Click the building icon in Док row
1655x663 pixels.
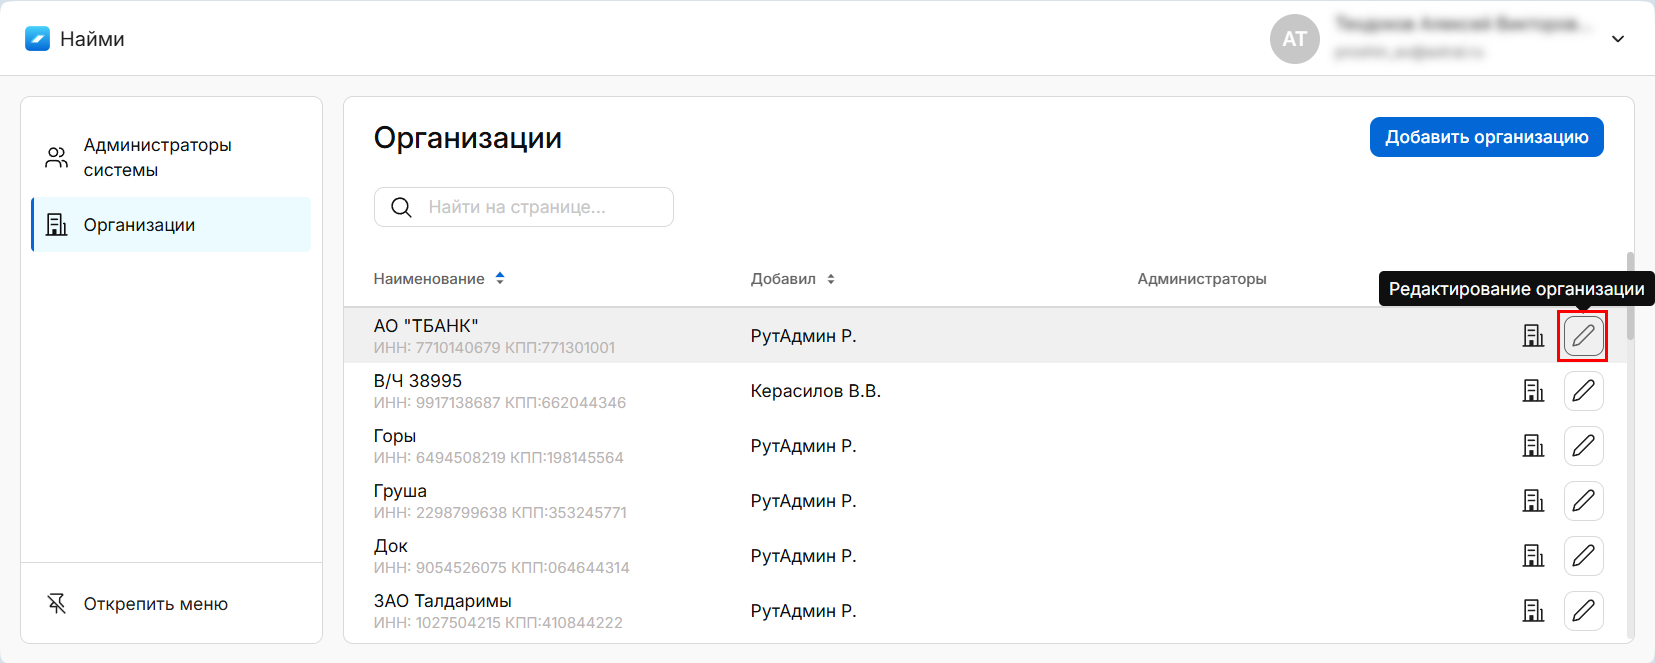pos(1533,556)
